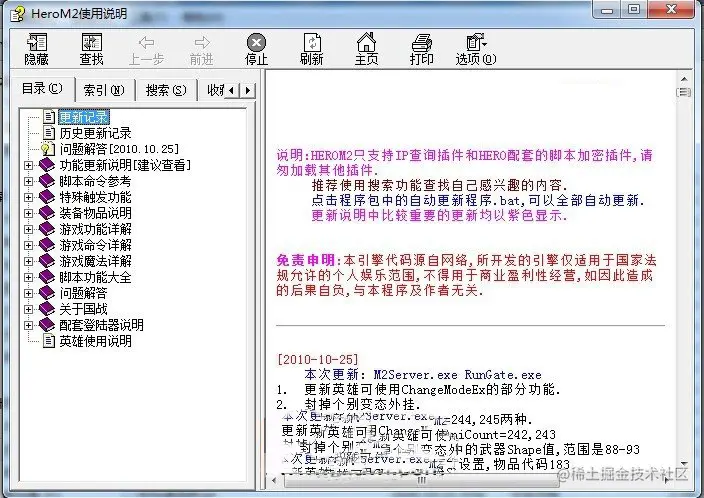Click the 免责申明 bold text
This screenshot has height=498, width=704.
click(305, 260)
